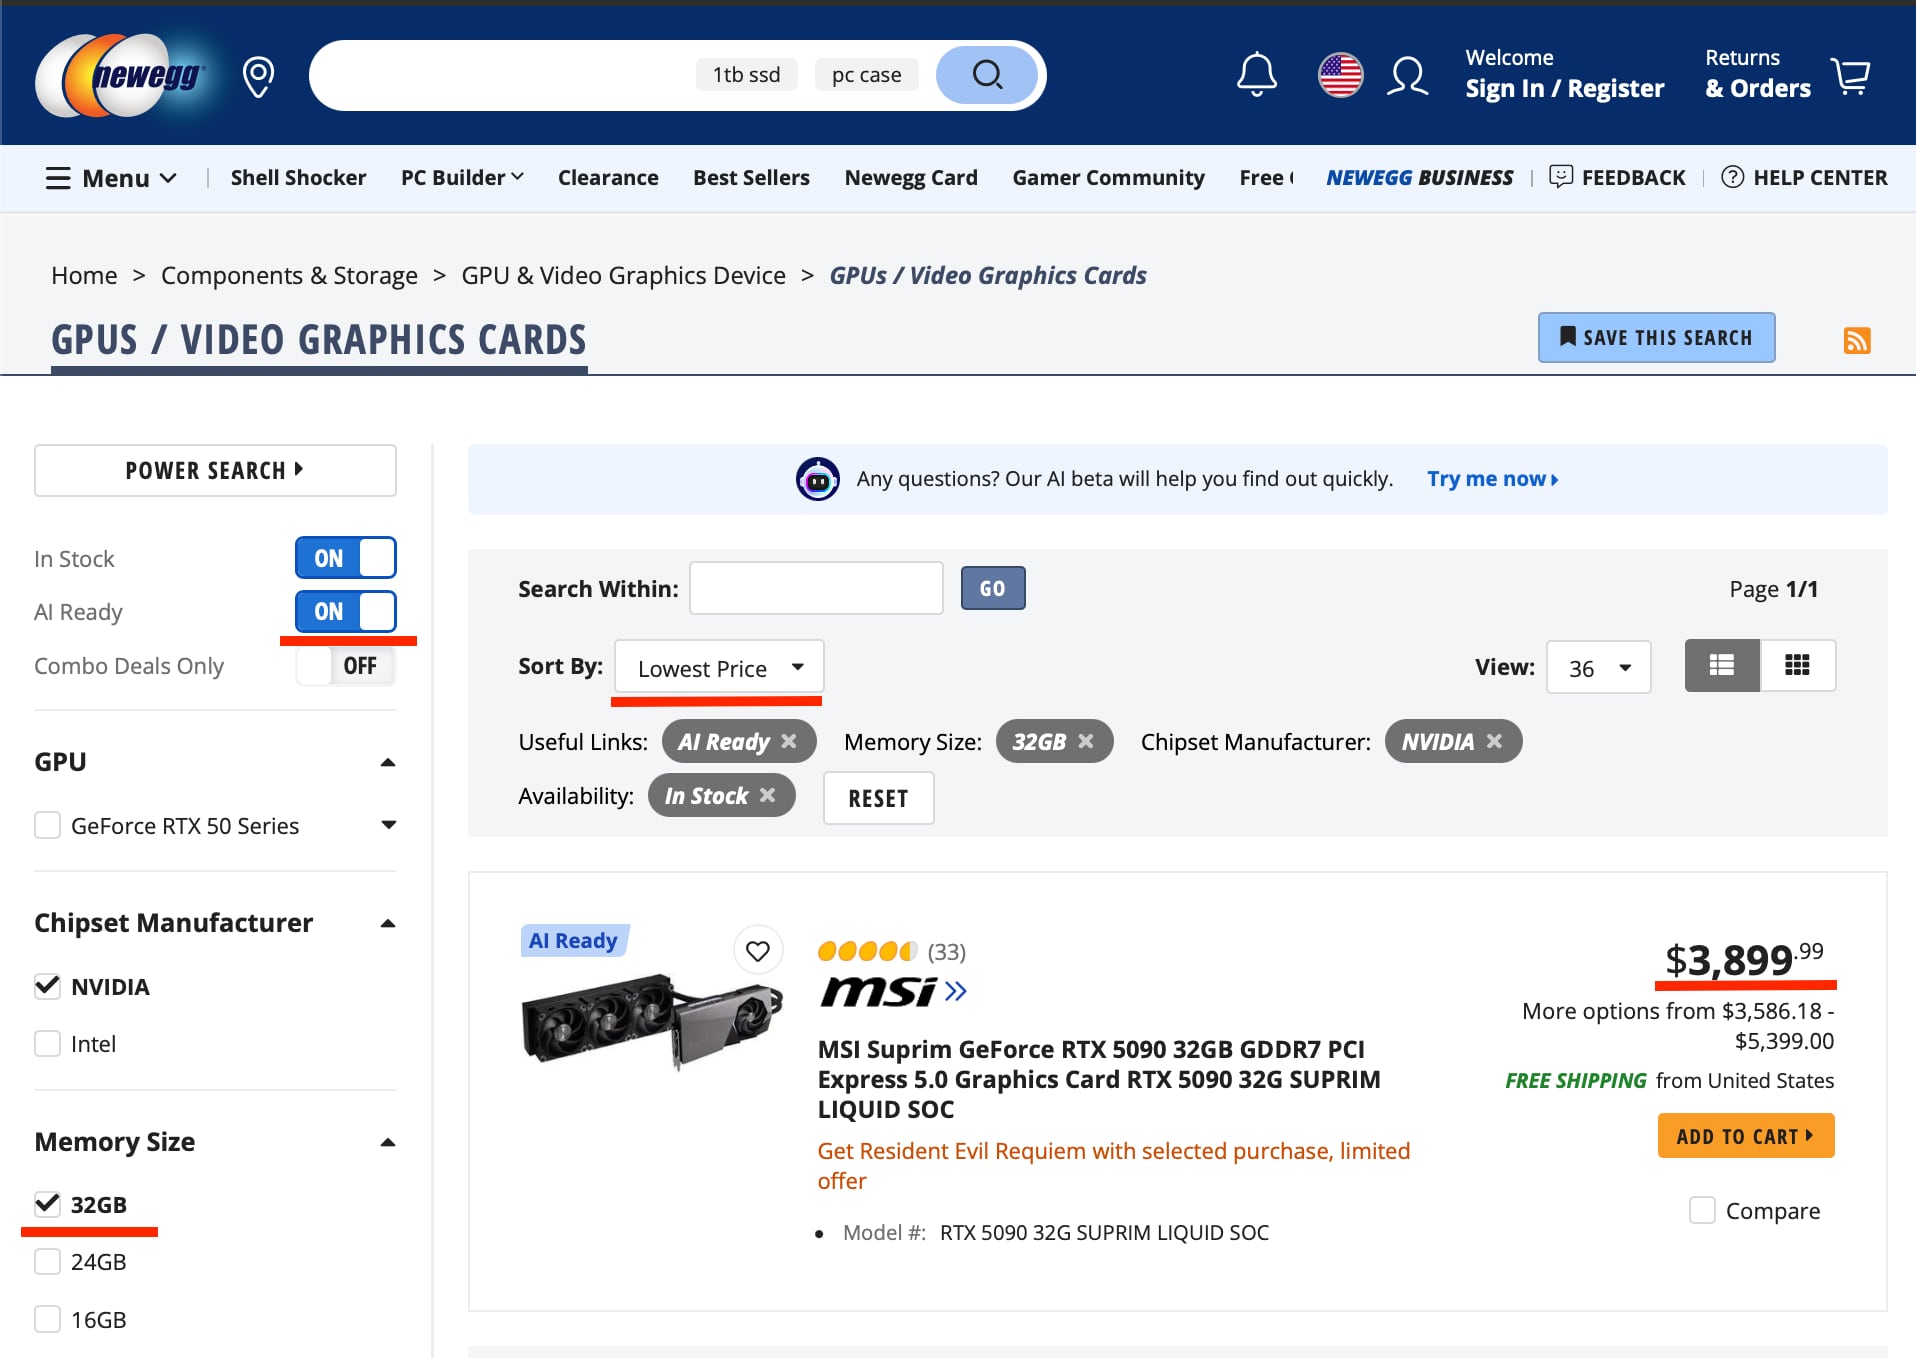Add MSI Suprim card to wishlist heart

coord(758,950)
